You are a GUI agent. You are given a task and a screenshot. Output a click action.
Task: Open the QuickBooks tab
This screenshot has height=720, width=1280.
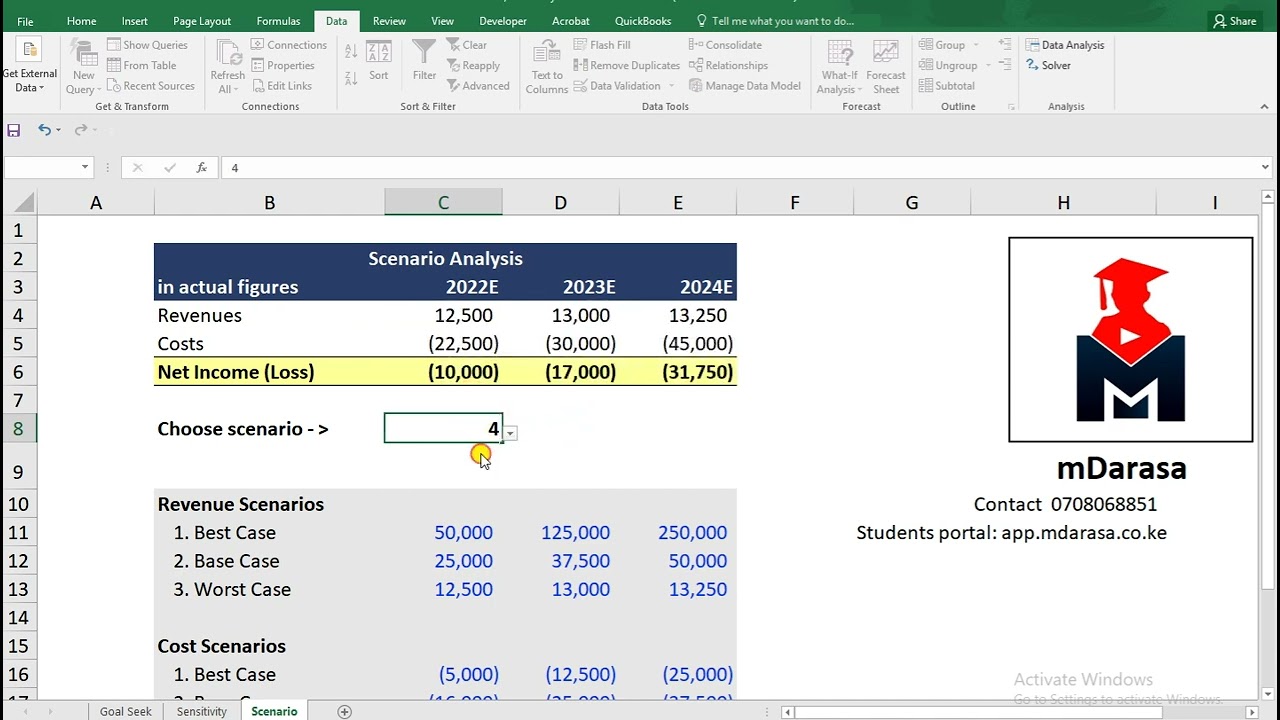(643, 21)
